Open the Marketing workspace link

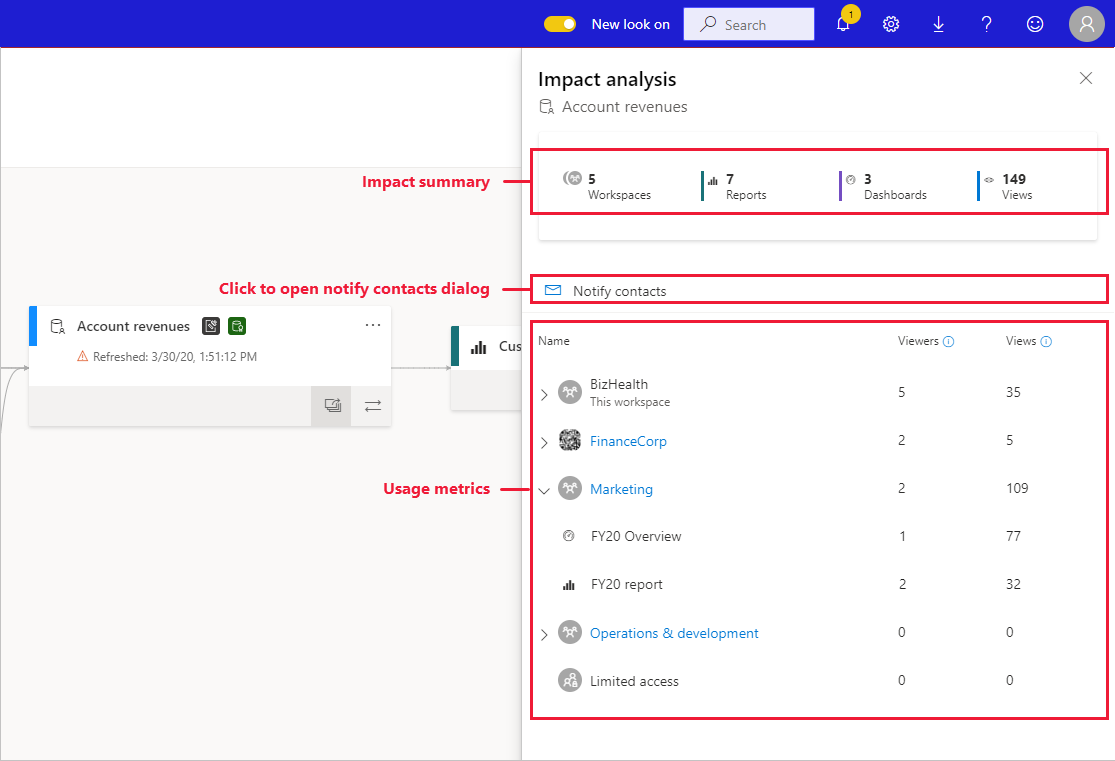[x=621, y=489]
